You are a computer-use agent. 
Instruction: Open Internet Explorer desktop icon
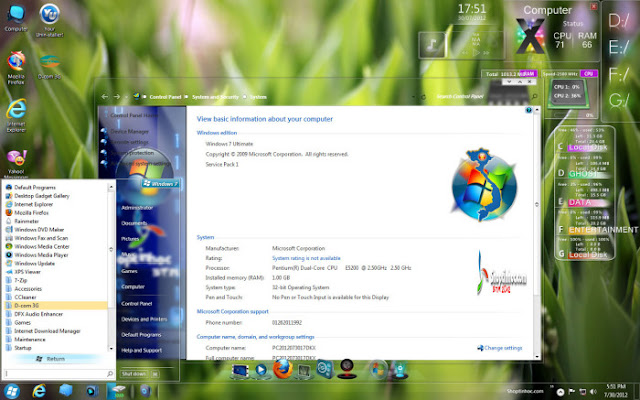(16, 116)
